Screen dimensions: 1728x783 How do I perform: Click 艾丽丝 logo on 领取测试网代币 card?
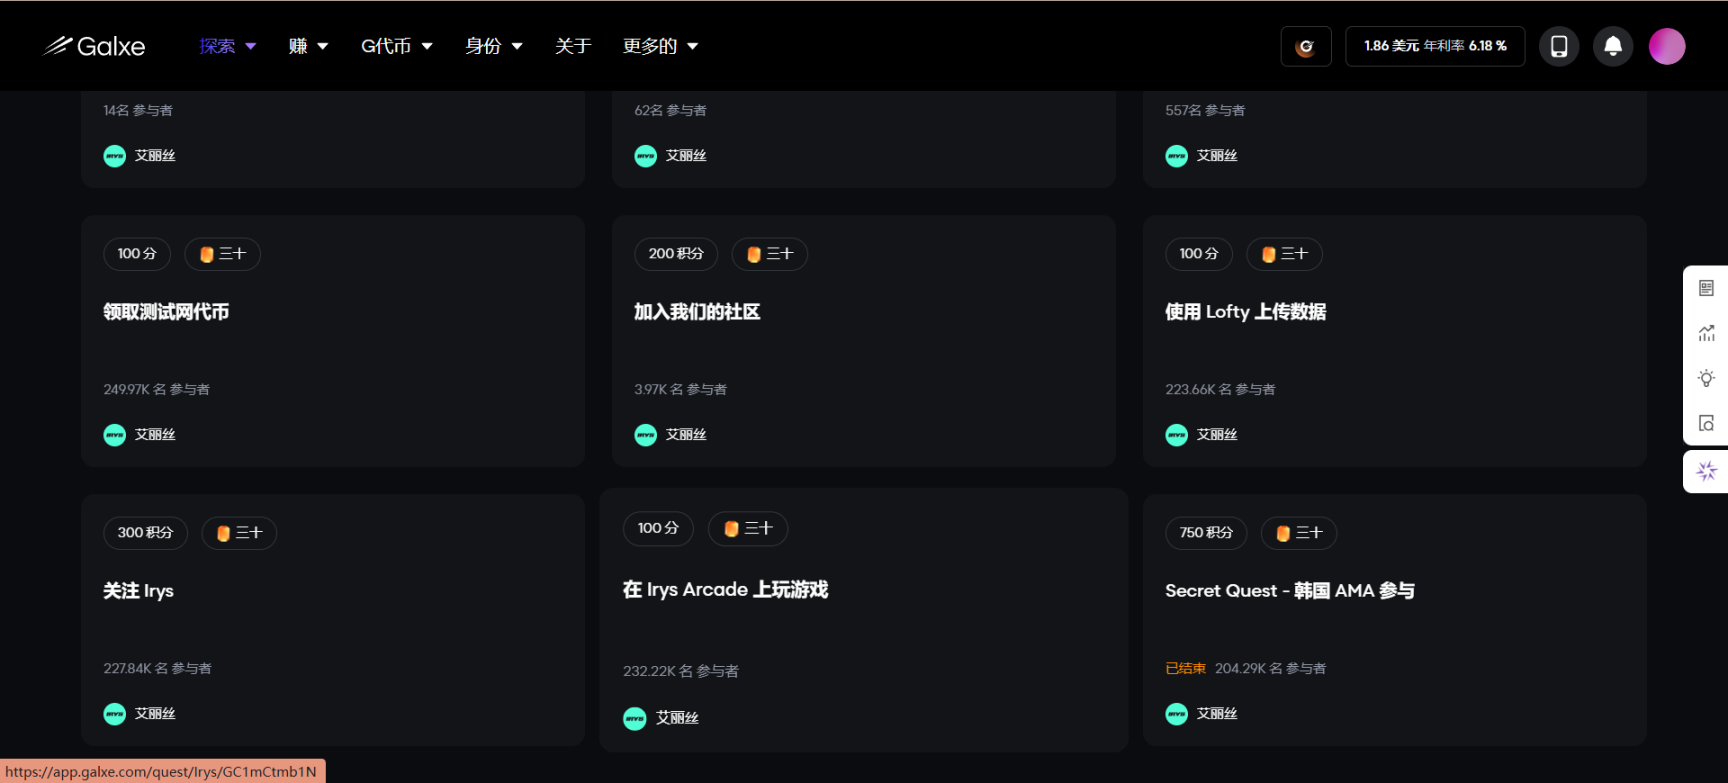point(115,435)
